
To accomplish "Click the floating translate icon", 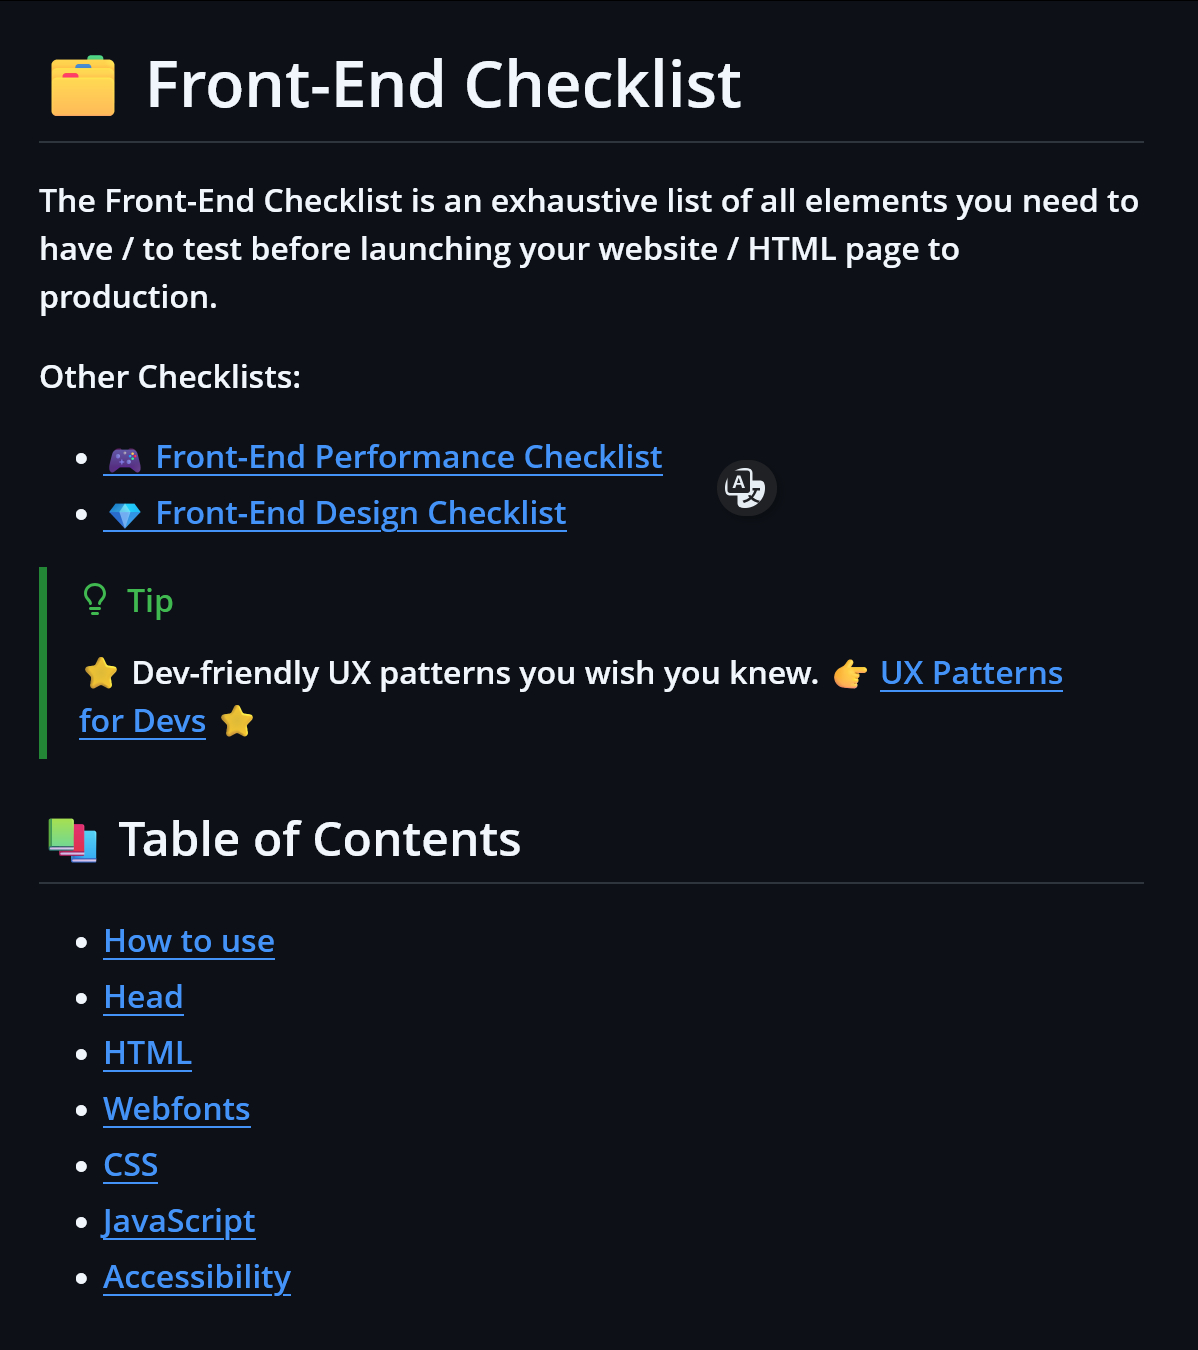I will [746, 488].
